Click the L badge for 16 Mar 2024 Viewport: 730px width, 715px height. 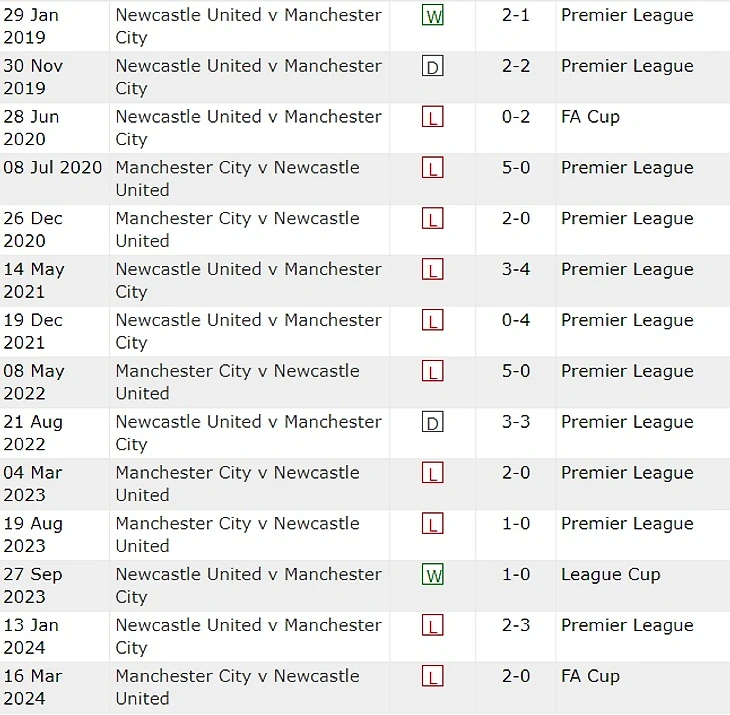433,676
